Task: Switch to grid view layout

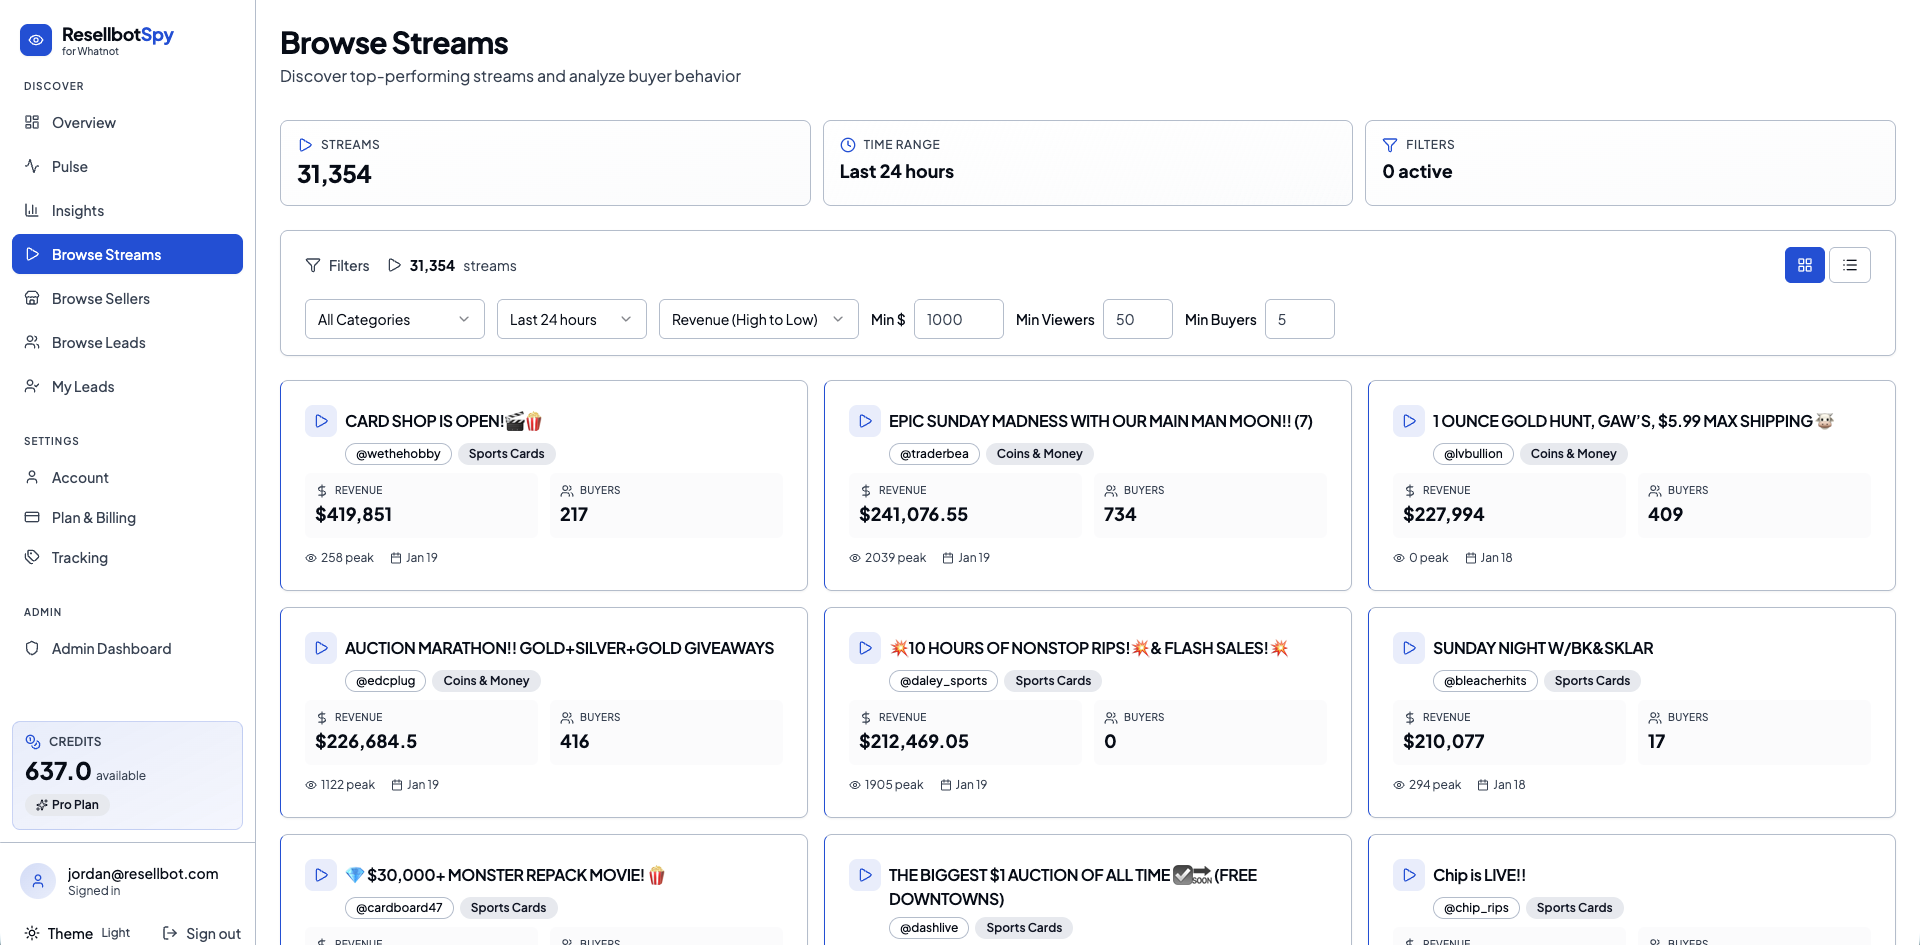Action: (1804, 265)
